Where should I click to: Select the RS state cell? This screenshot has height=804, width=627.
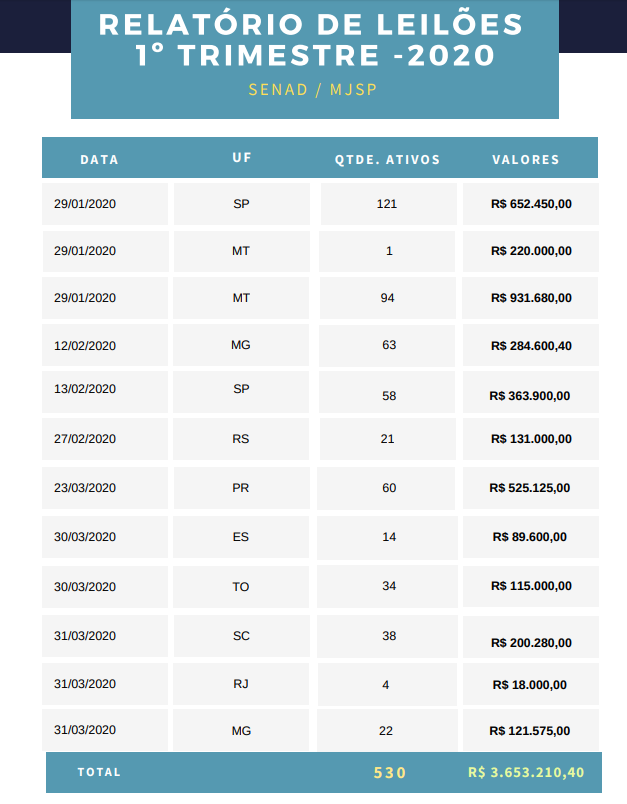click(x=241, y=438)
